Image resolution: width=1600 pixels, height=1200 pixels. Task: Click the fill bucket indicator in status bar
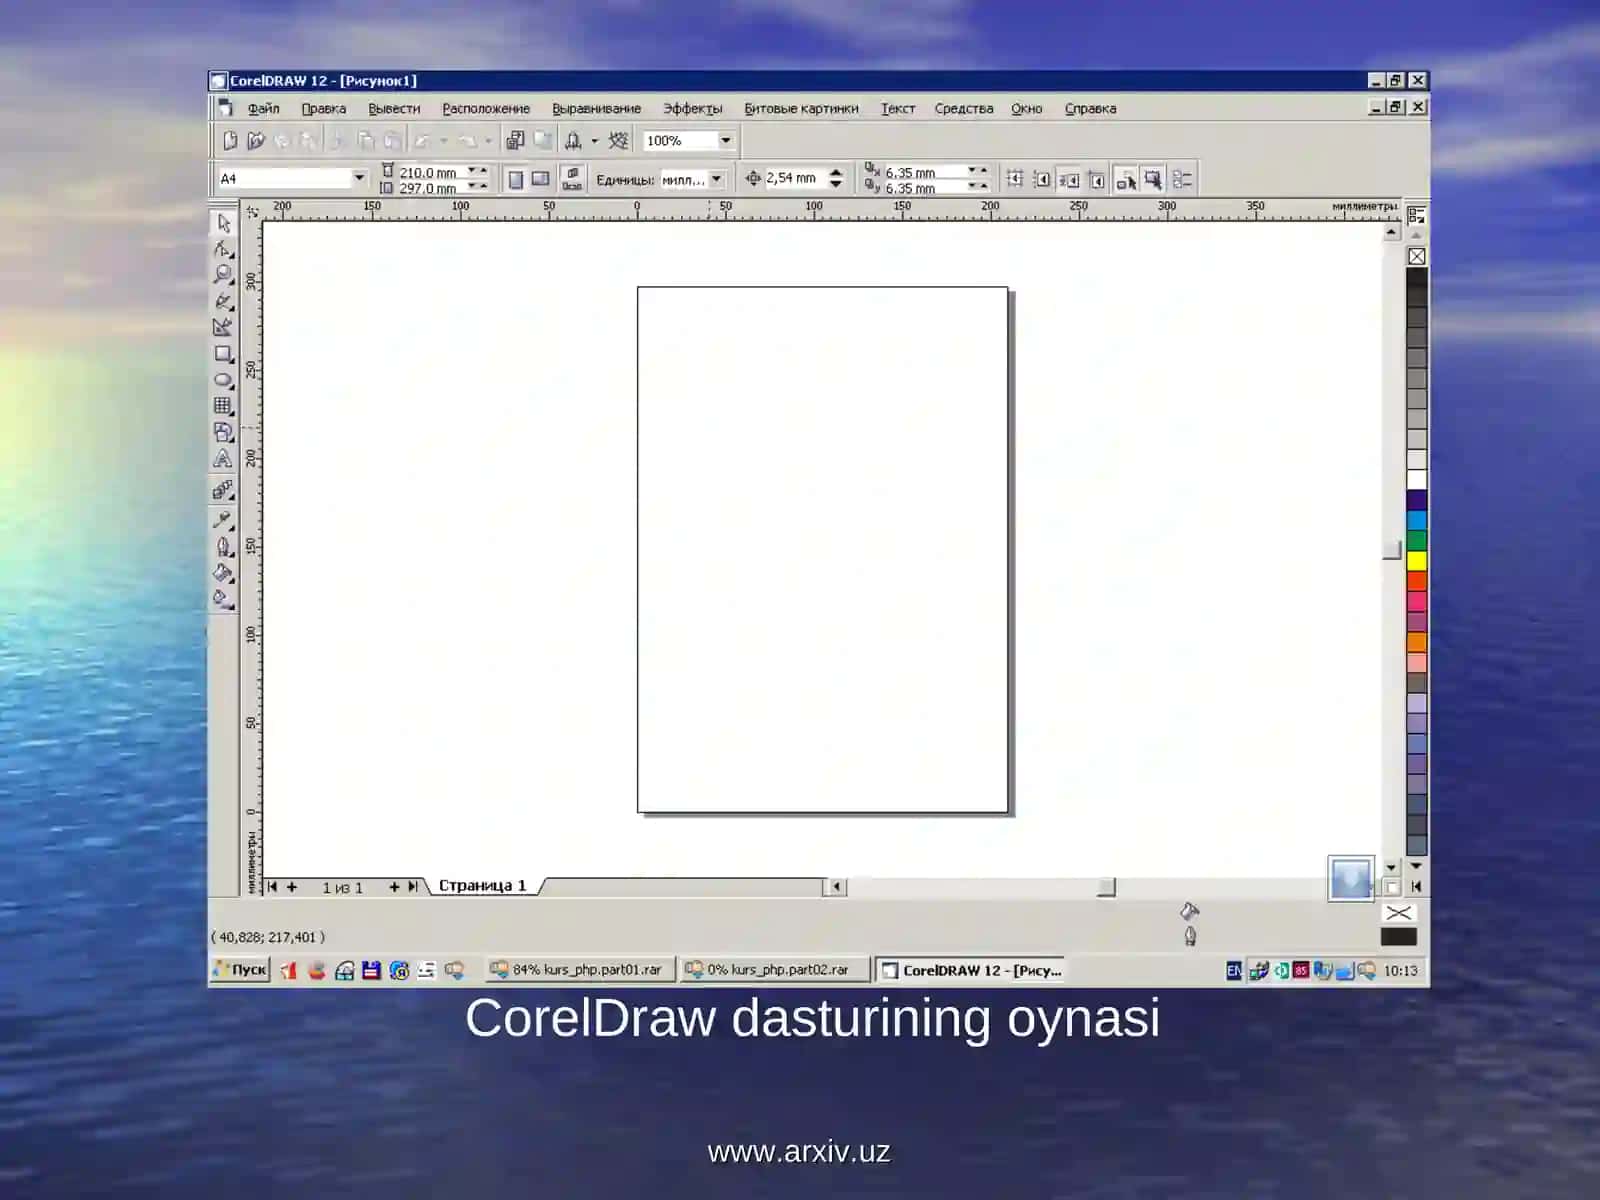(x=1189, y=911)
